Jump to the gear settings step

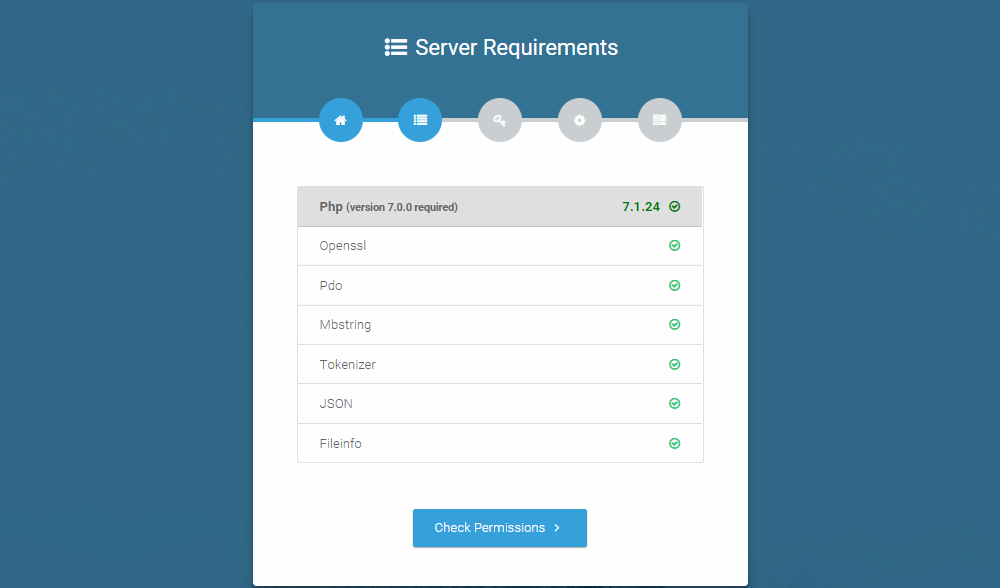[x=579, y=120]
